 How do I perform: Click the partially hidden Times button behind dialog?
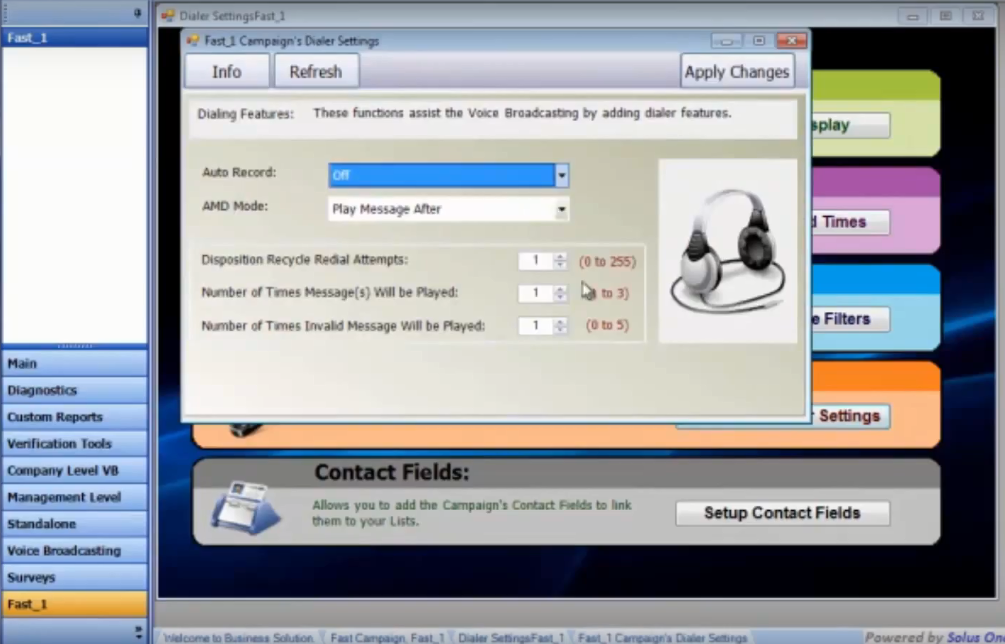point(851,222)
